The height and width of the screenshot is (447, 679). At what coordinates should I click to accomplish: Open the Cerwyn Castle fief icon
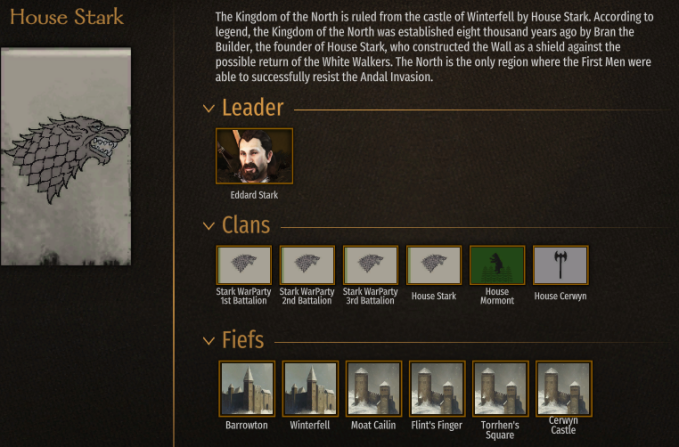[564, 389]
